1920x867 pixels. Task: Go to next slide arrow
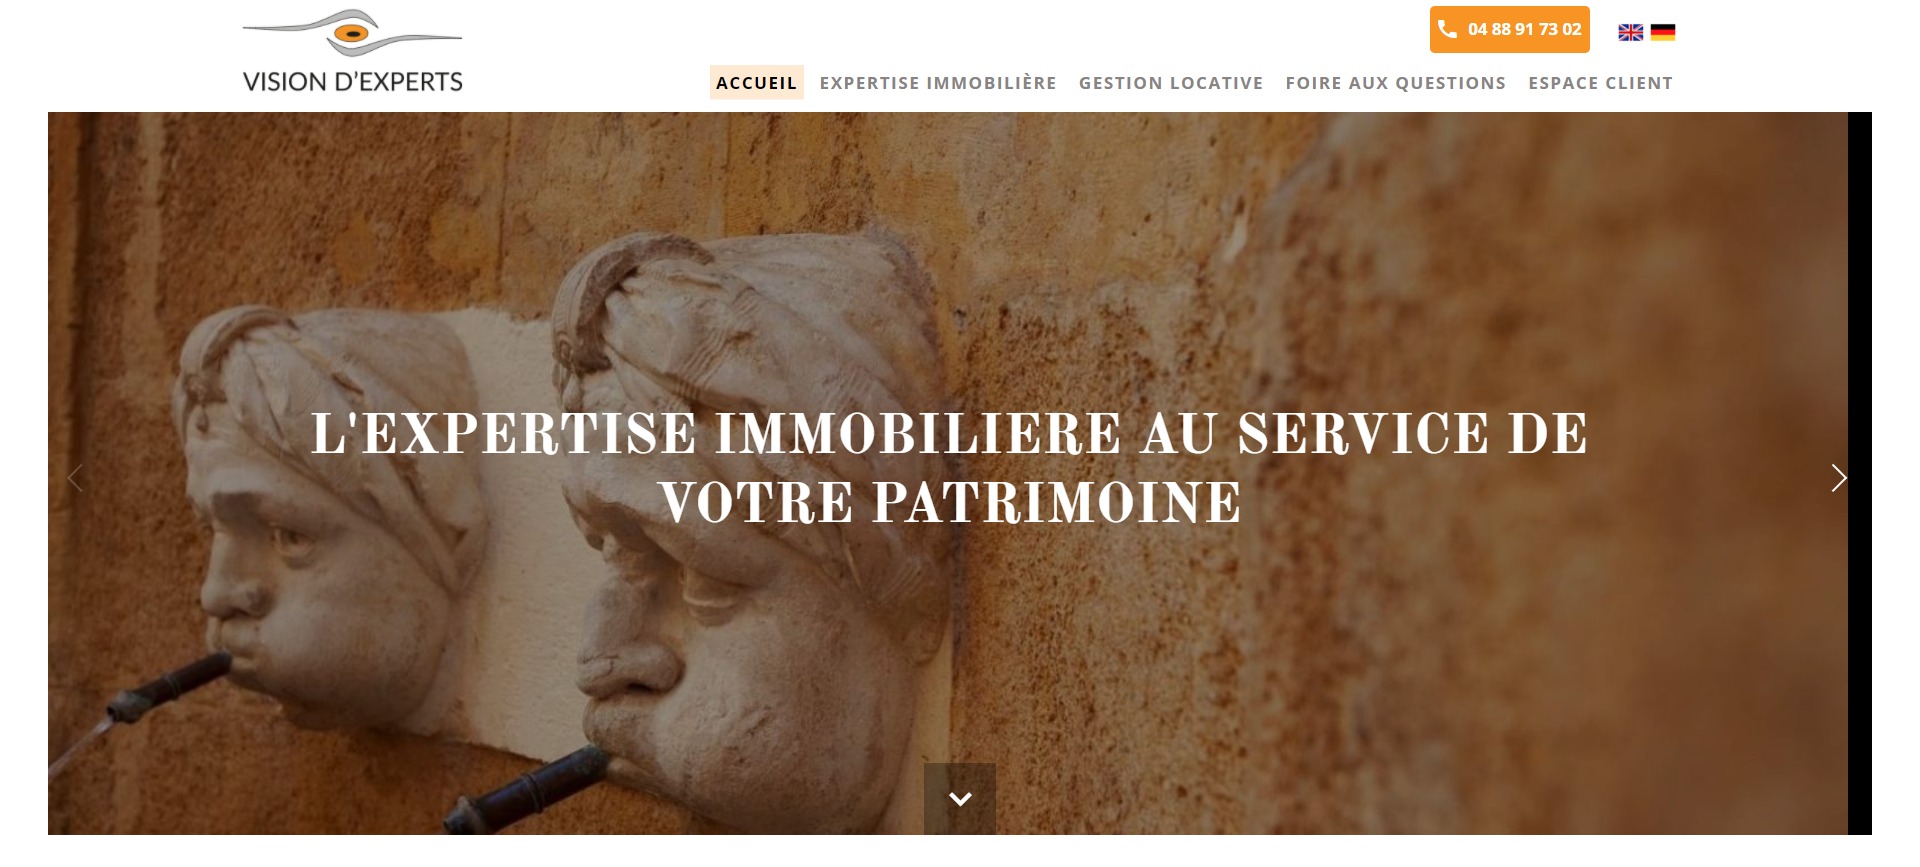[x=1838, y=478]
